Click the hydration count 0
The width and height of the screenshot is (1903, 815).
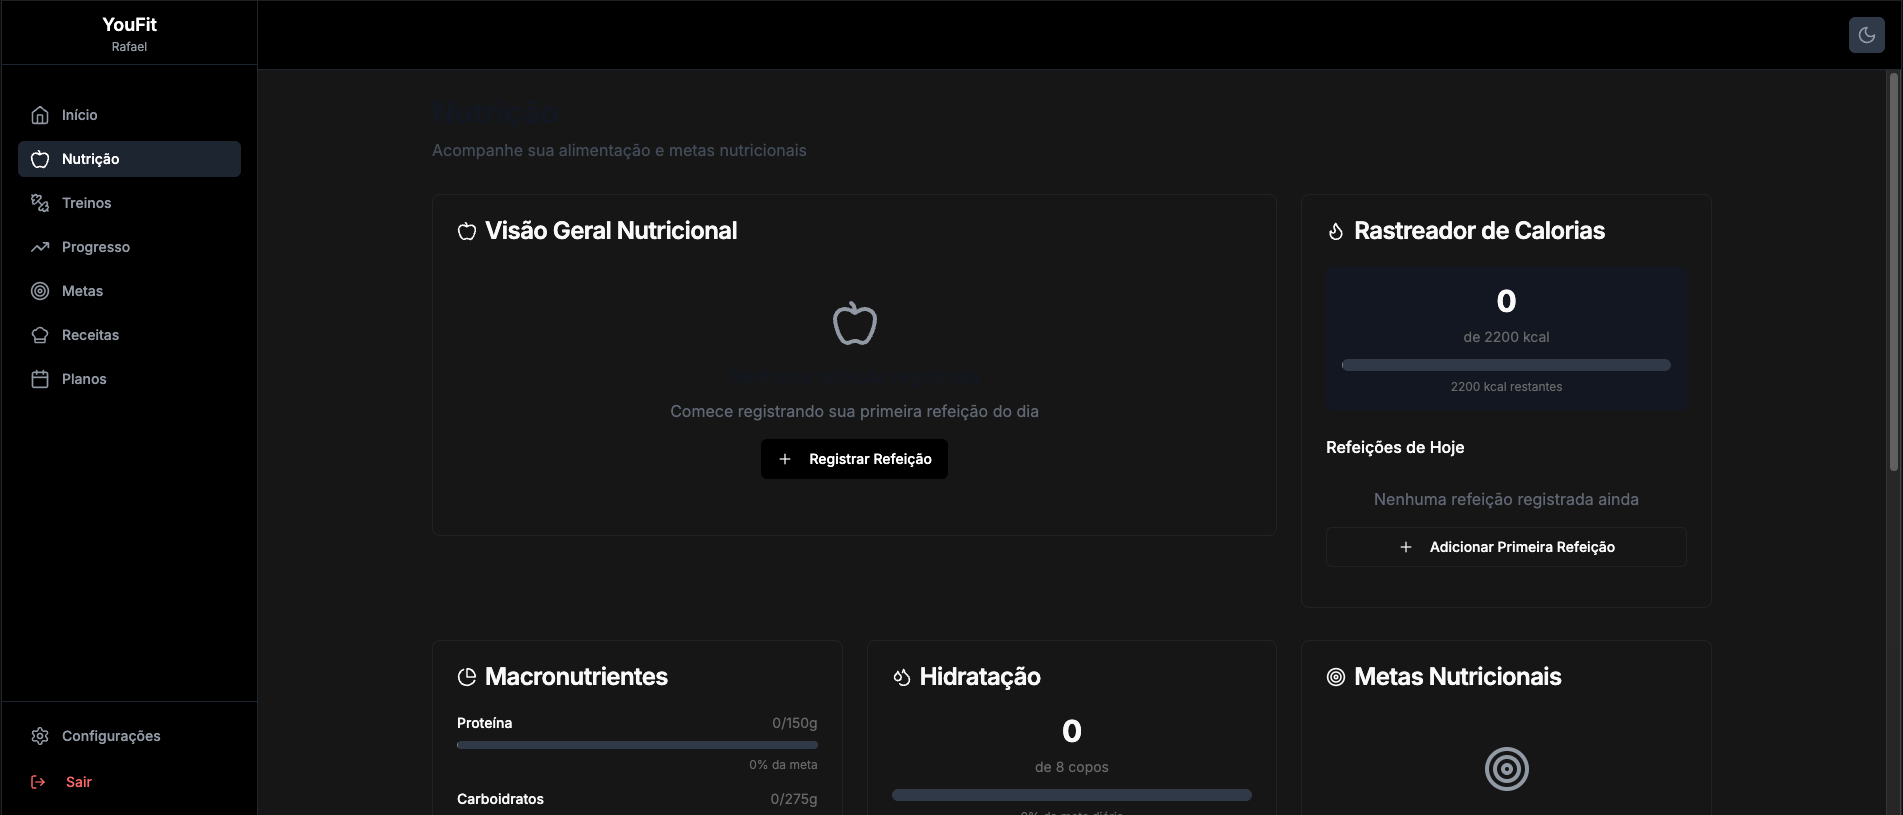[1072, 731]
